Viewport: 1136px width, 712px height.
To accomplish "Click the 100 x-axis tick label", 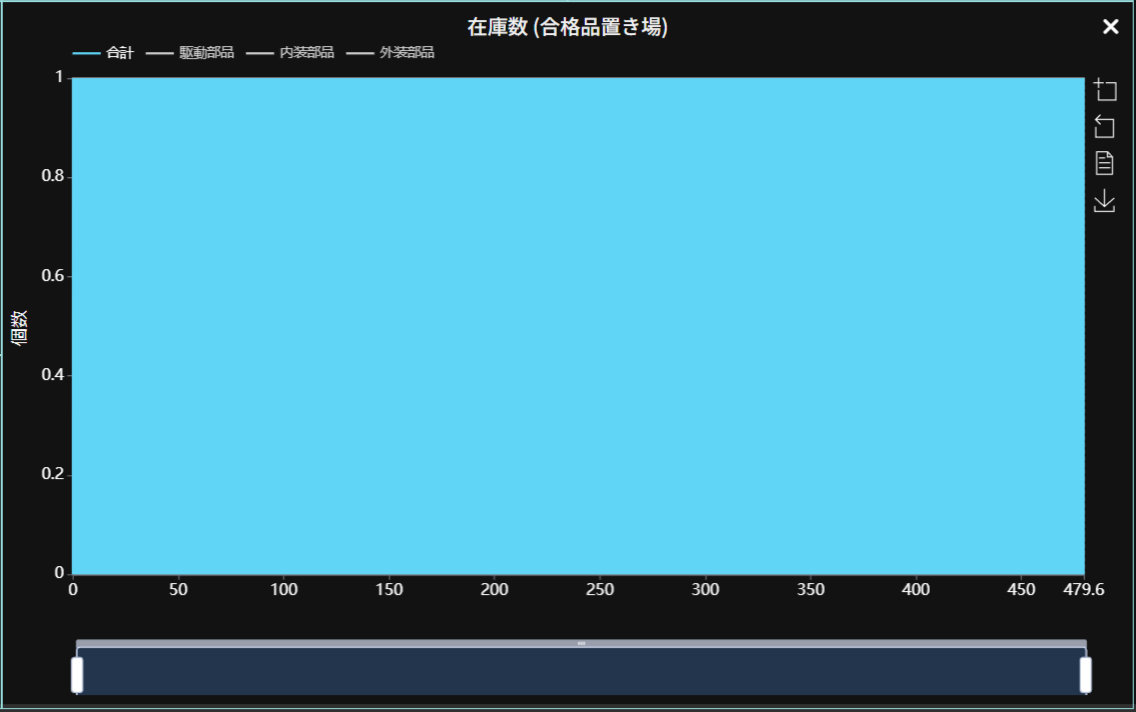I will point(284,590).
